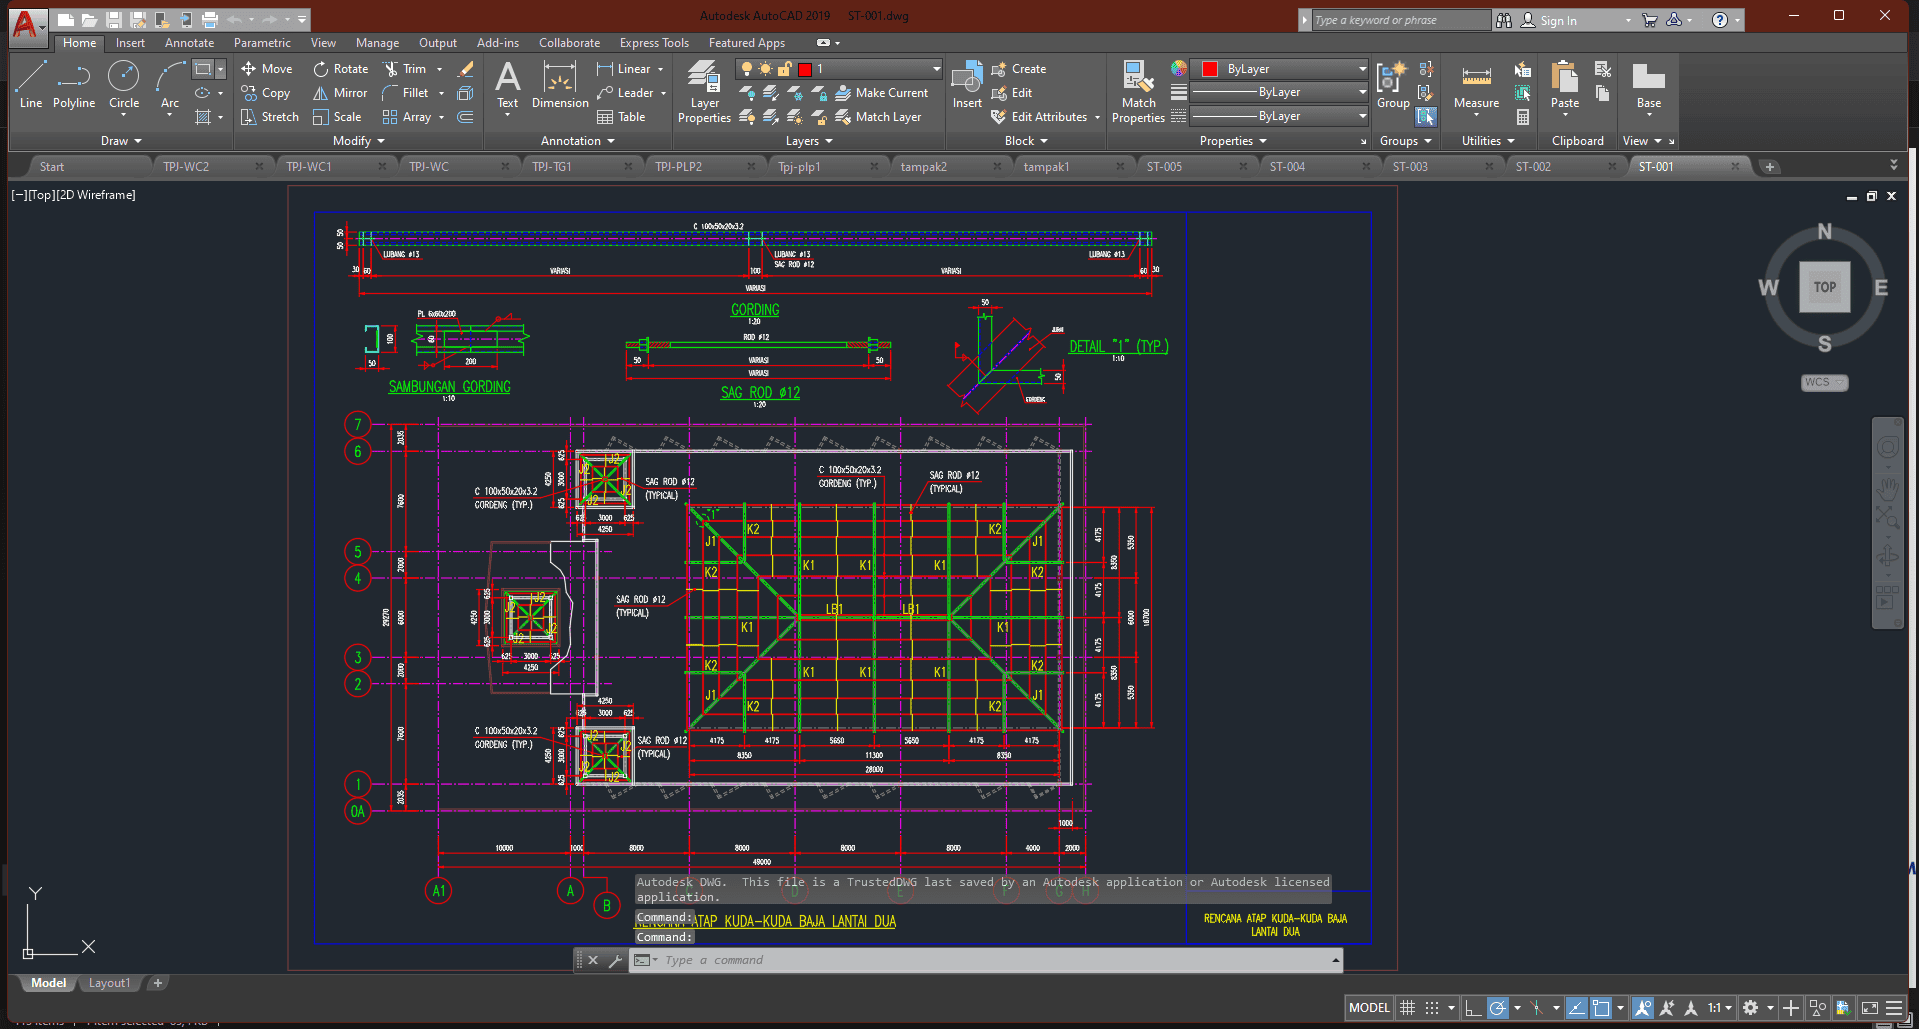Click the Trim tool

coord(406,69)
